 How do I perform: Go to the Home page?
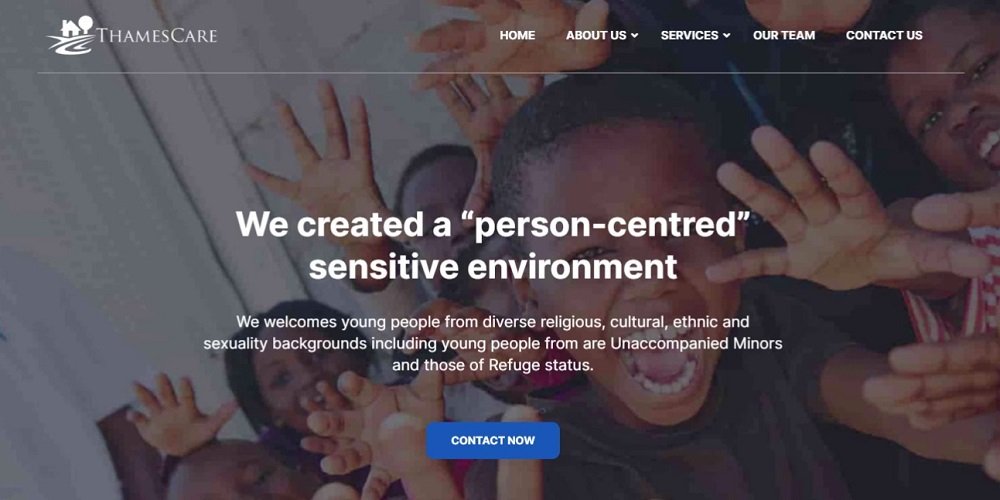click(x=517, y=36)
